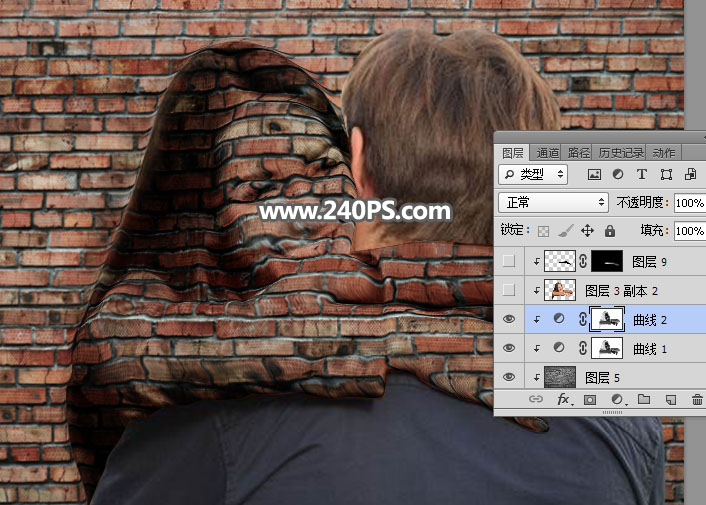Show the hidden 图层 9 layer
This screenshot has width=706, height=505.
tap(509, 261)
